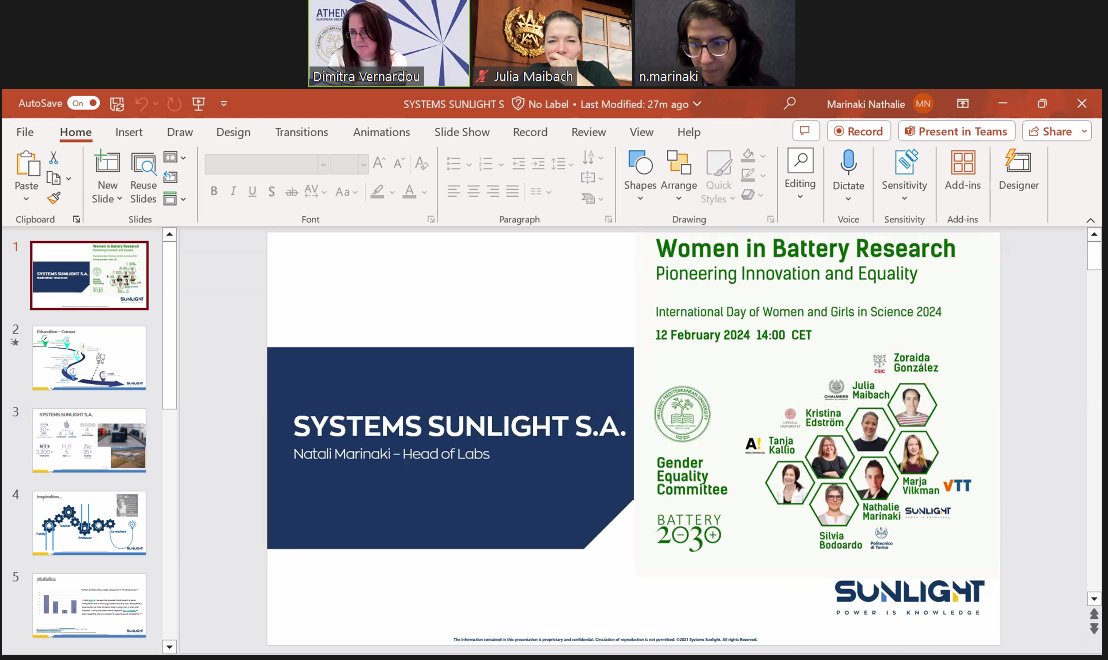This screenshot has height=660, width=1108.
Task: Select slide 3 thumbnail in the slide panel
Action: click(x=89, y=440)
